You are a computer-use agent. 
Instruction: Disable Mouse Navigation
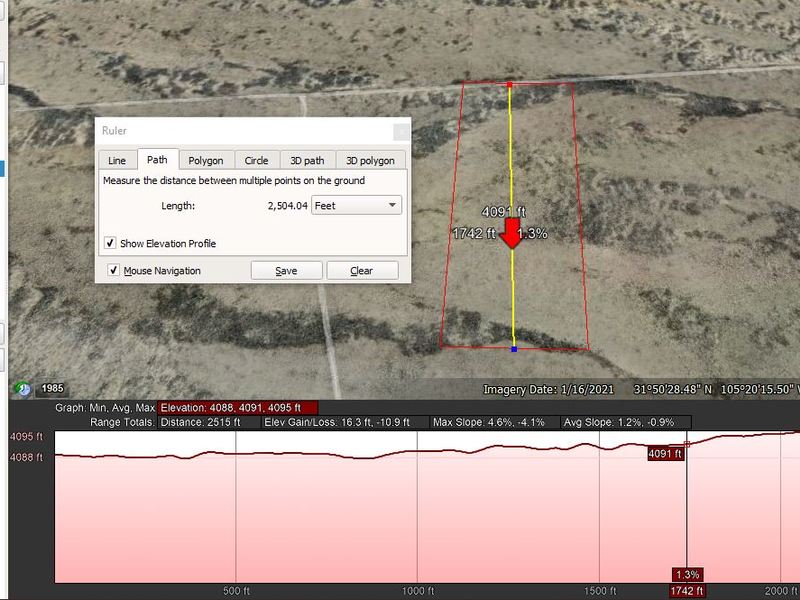click(113, 270)
